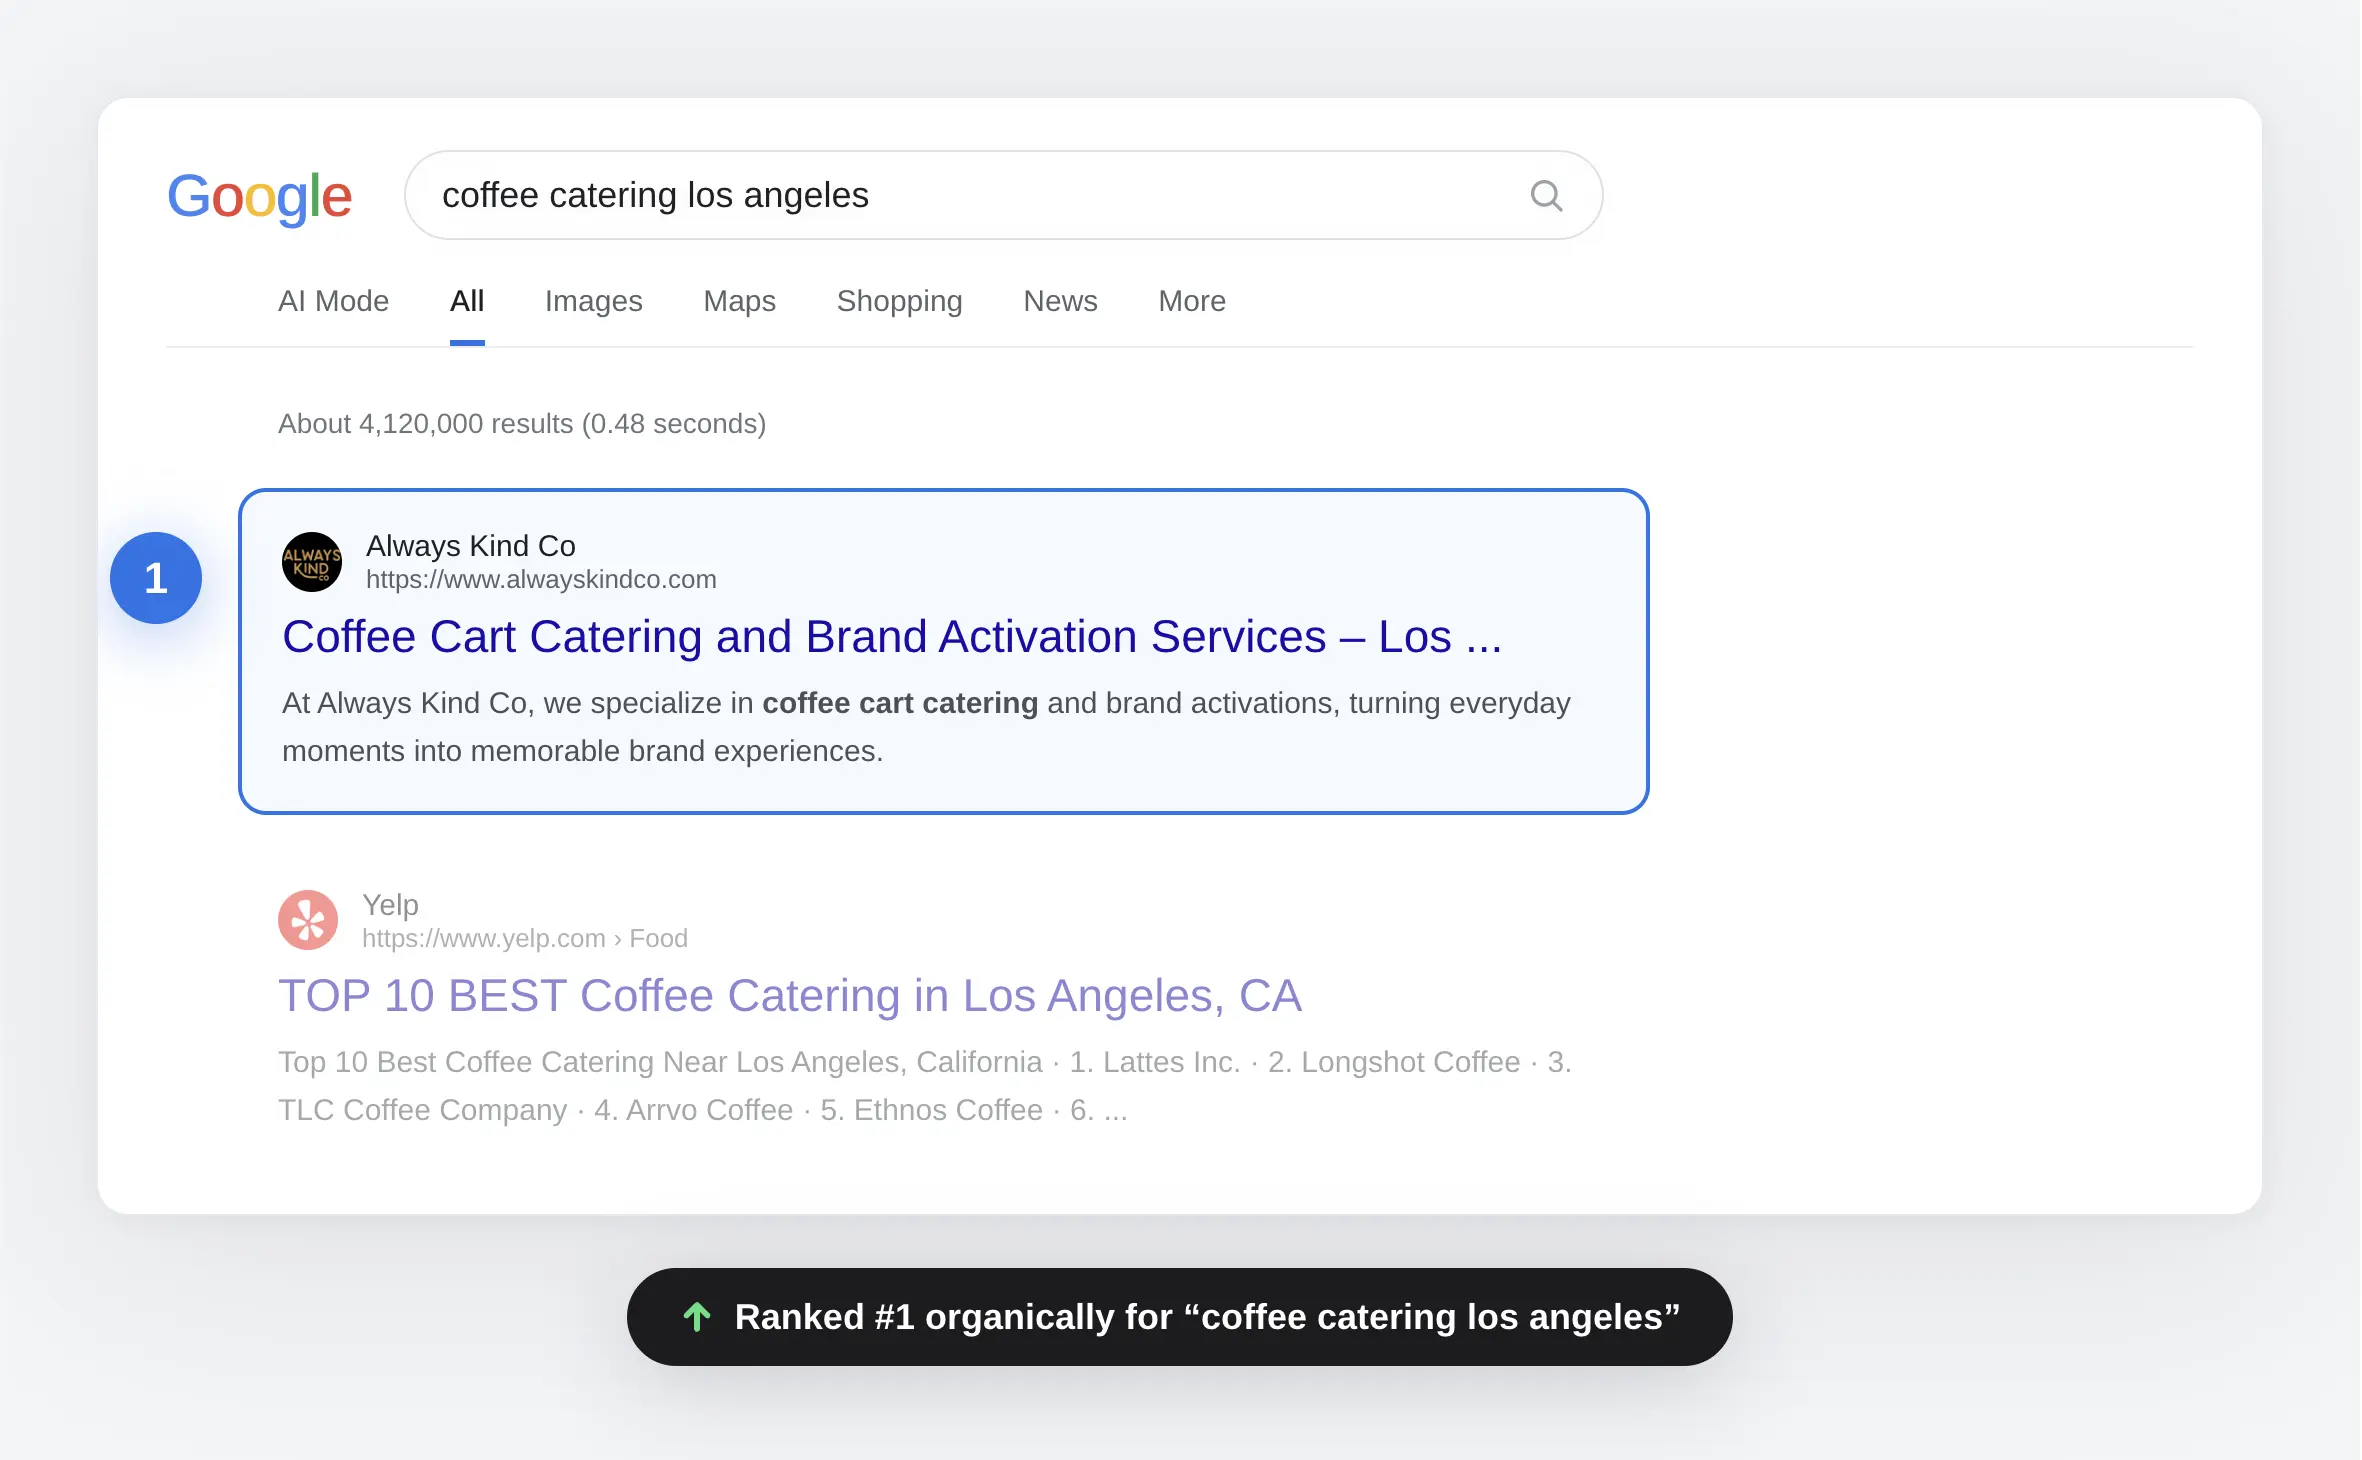Open the Images tab
This screenshot has width=2362, height=1460.
click(593, 301)
